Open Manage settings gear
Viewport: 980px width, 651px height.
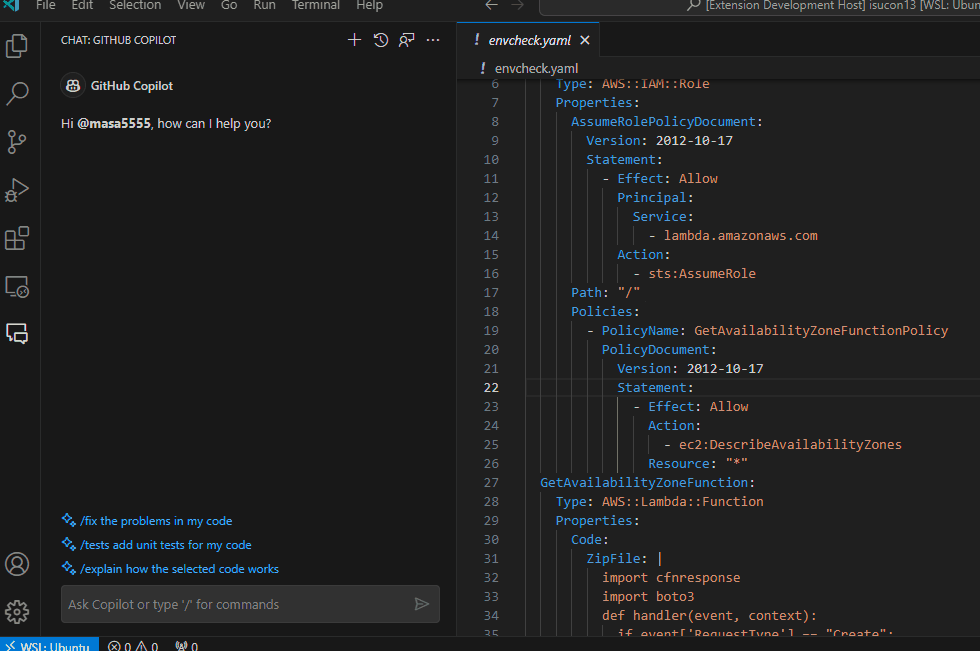17,611
